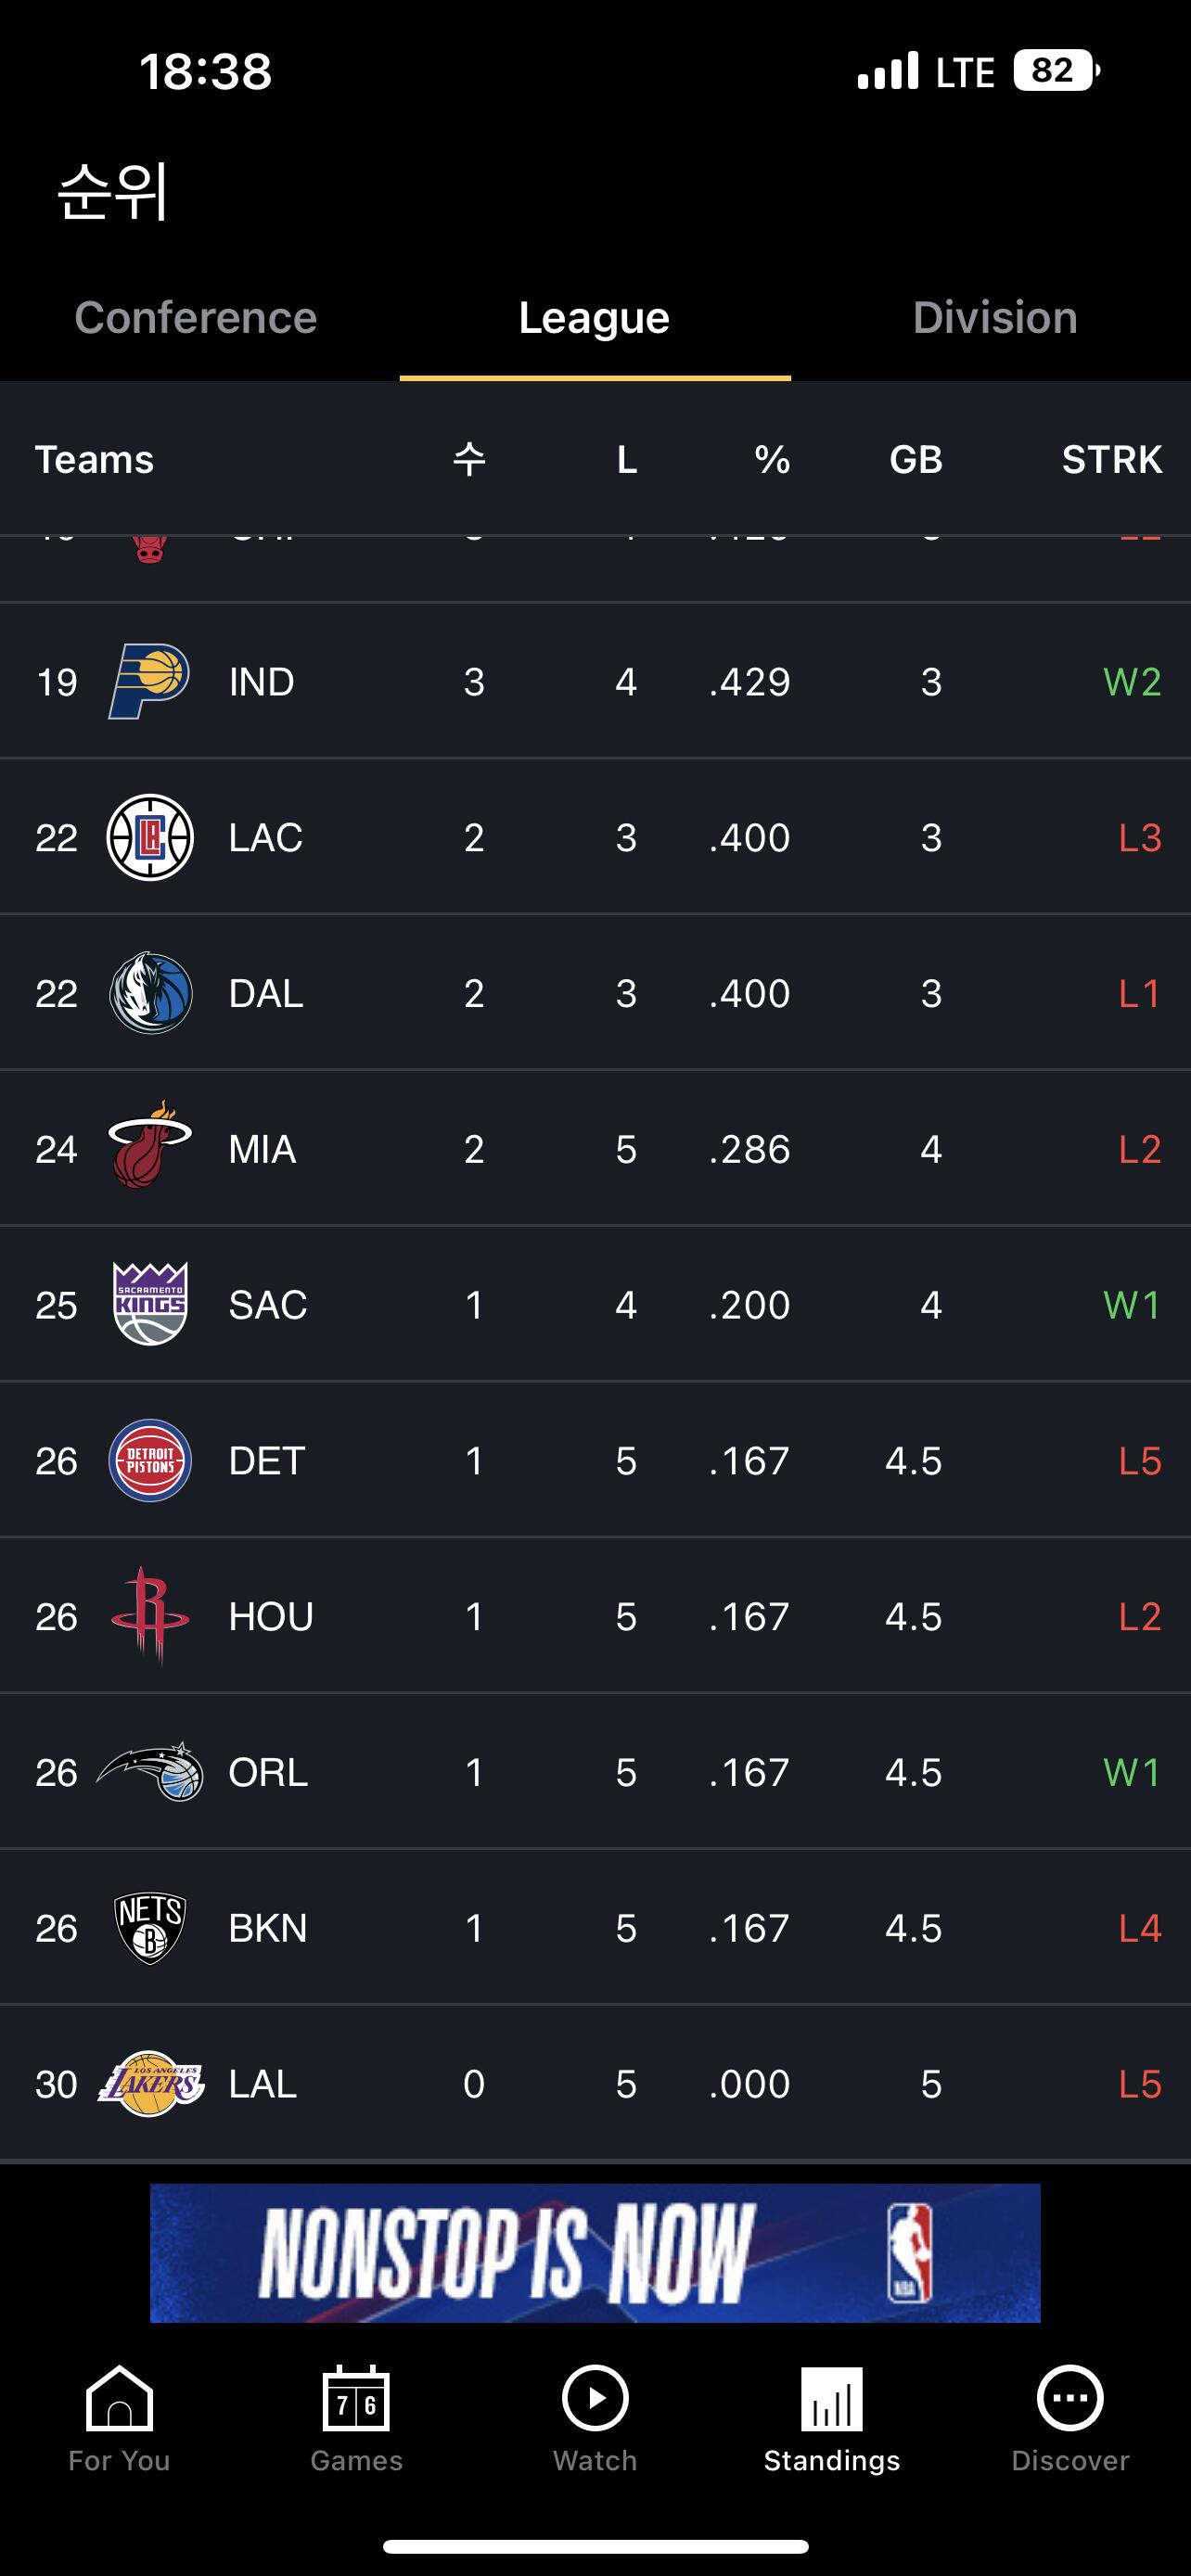Sort standings by STRK column header
Screen dimensions: 1191x2576
click(x=1111, y=460)
